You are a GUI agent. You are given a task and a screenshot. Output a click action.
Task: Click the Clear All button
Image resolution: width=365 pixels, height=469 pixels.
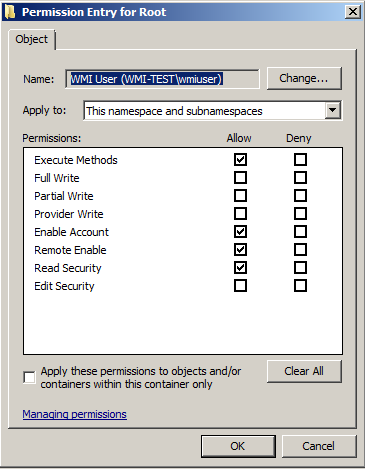point(304,371)
